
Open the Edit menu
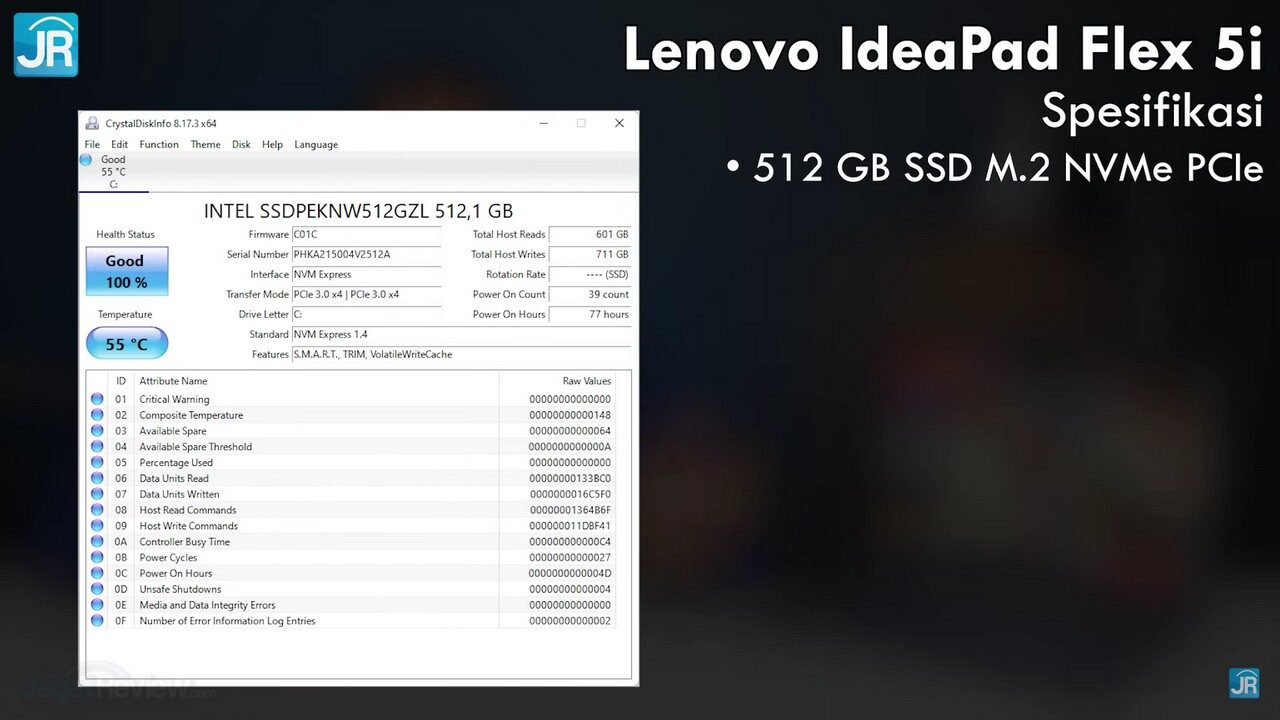coord(119,144)
